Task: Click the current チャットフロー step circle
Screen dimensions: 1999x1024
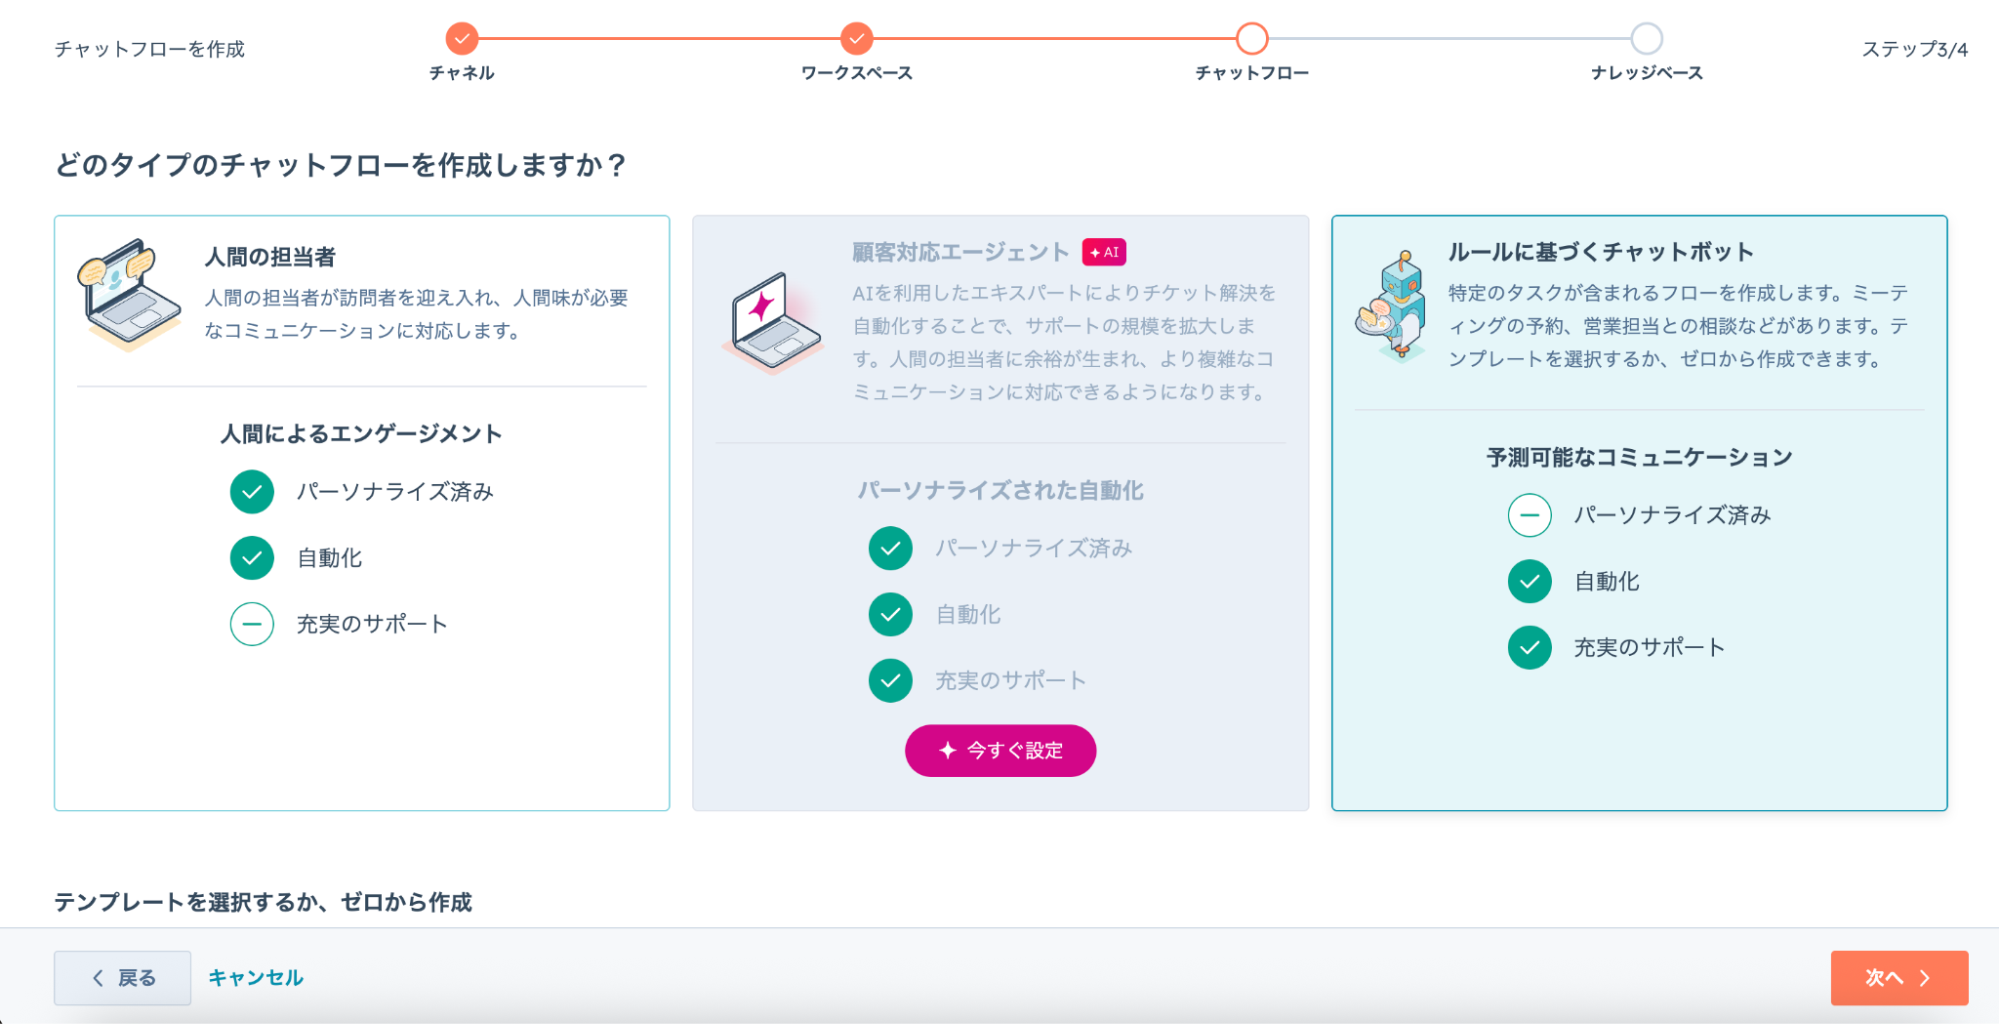Action: [1251, 39]
